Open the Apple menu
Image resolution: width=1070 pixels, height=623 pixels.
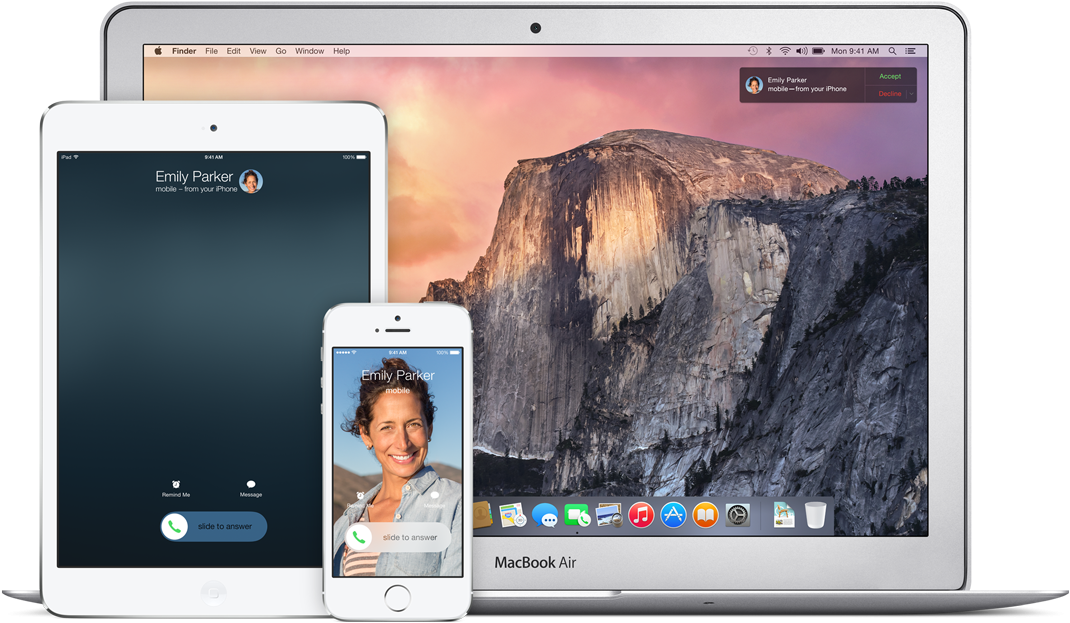pos(158,51)
